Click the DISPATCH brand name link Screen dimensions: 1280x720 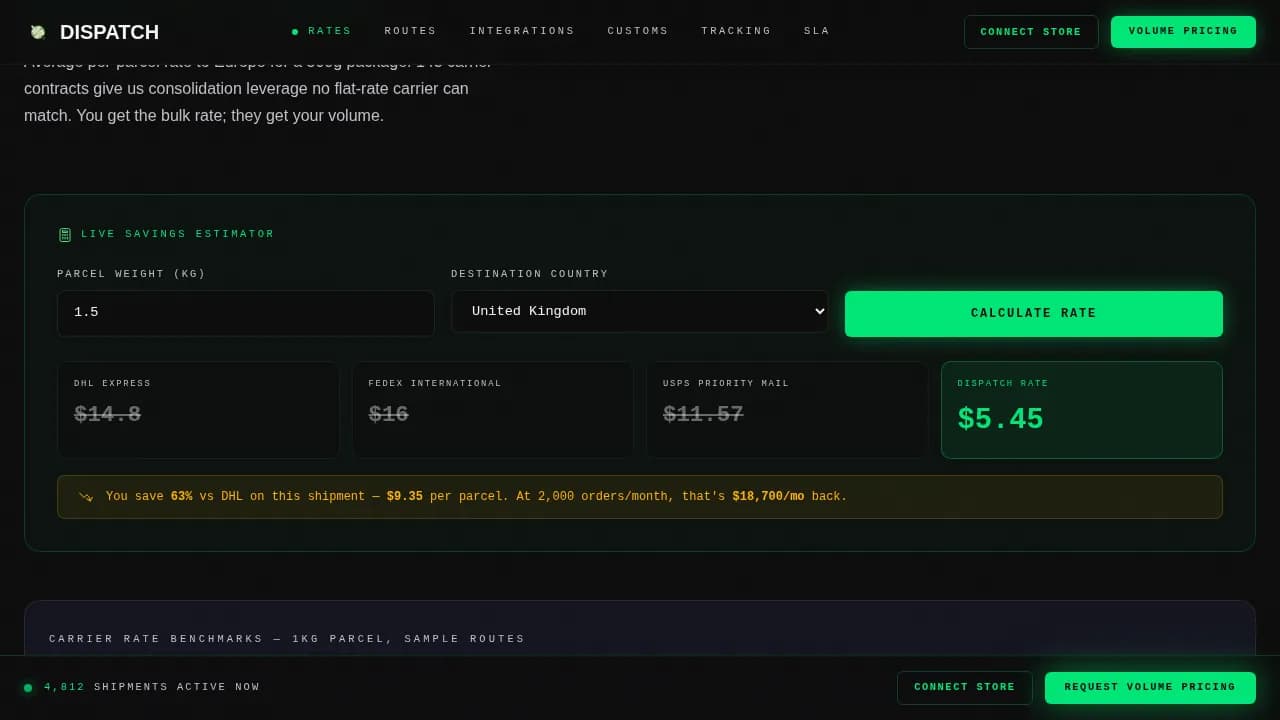(109, 32)
